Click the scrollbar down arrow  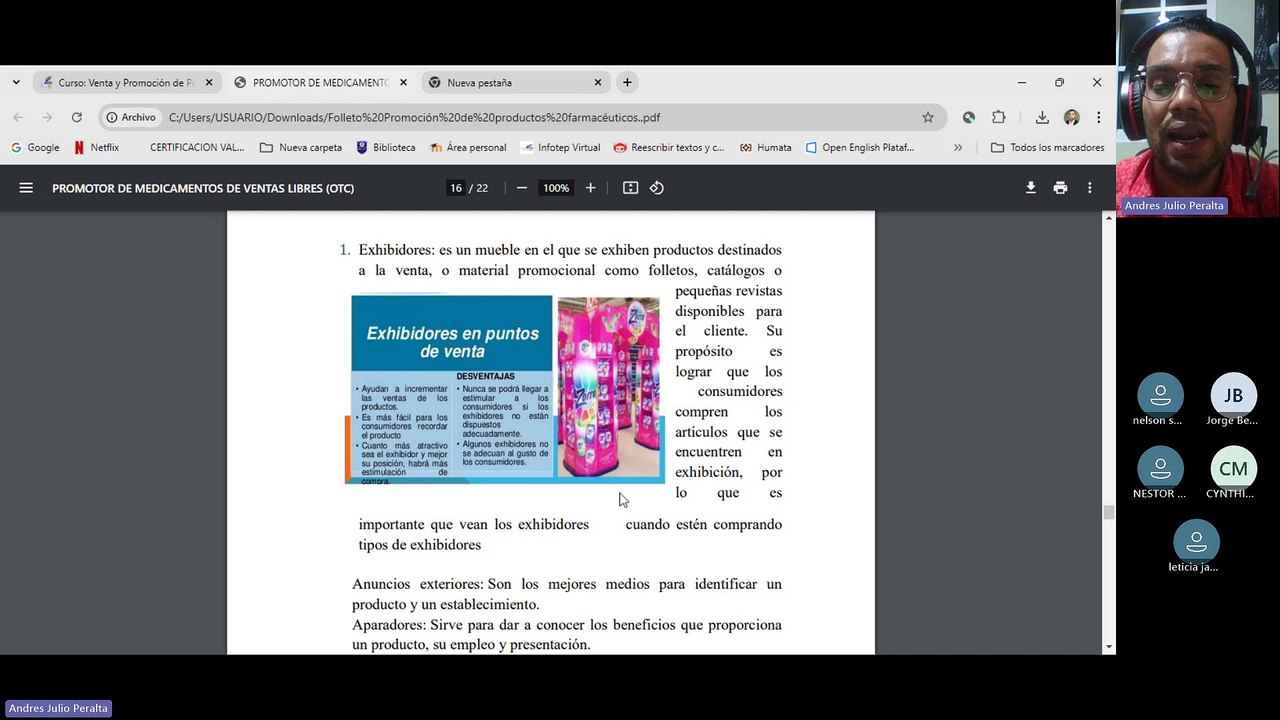(1108, 647)
